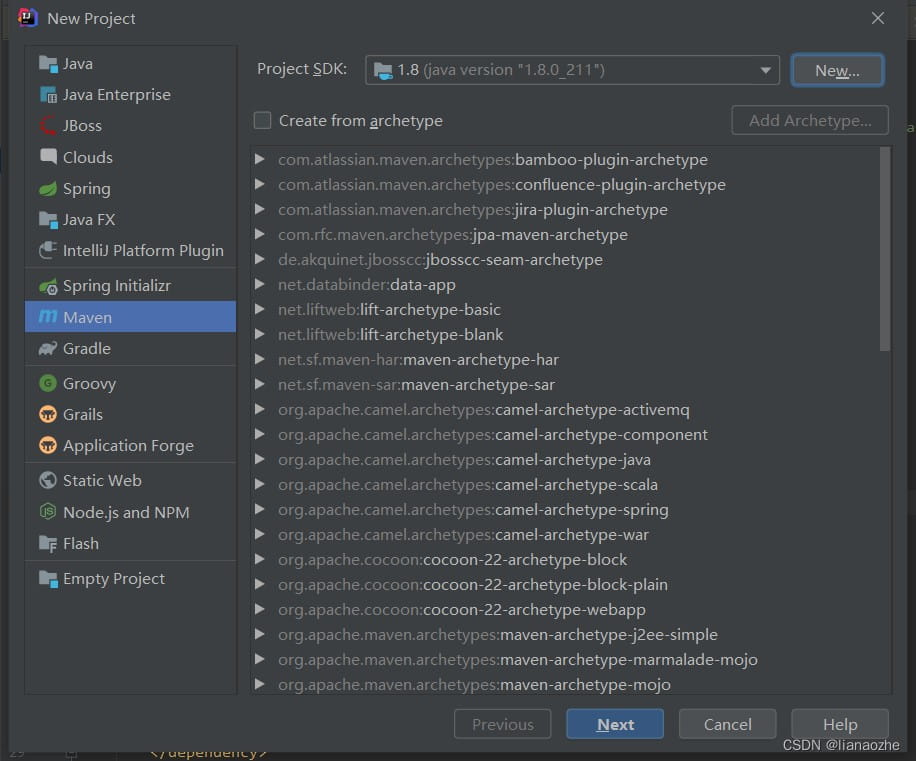The width and height of the screenshot is (916, 761).
Task: Click the New... SDK button
Action: point(837,71)
